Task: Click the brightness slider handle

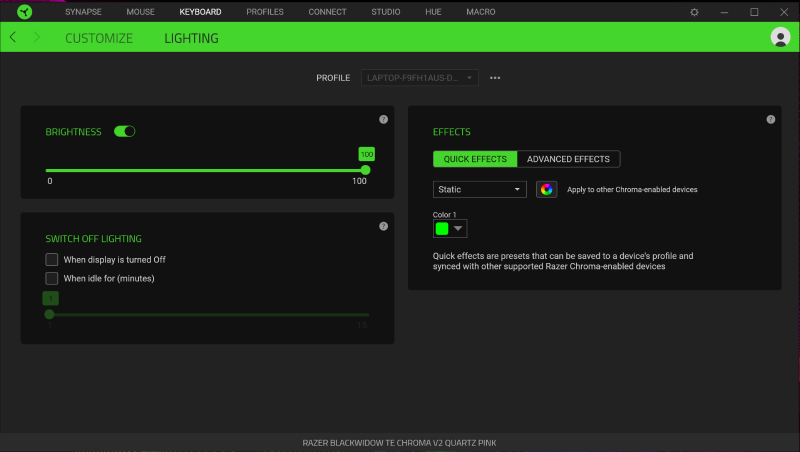Action: point(365,170)
